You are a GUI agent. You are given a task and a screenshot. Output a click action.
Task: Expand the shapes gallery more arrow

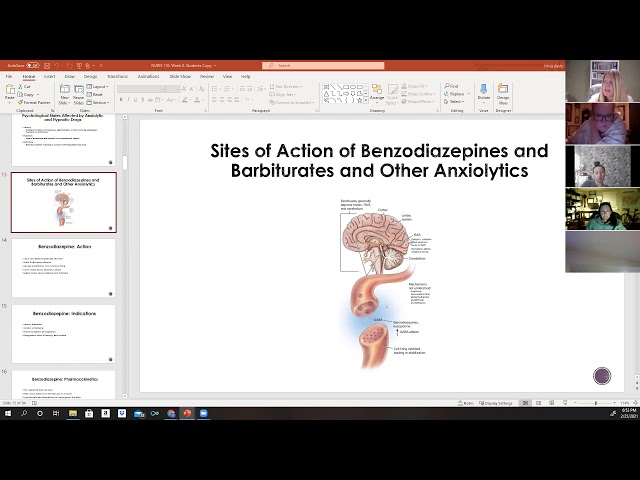[x=366, y=100]
